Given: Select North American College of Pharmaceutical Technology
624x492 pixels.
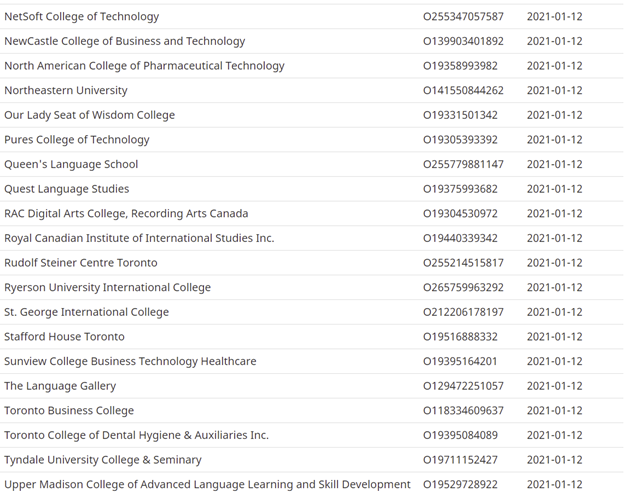Looking at the screenshot, I should coord(144,66).
